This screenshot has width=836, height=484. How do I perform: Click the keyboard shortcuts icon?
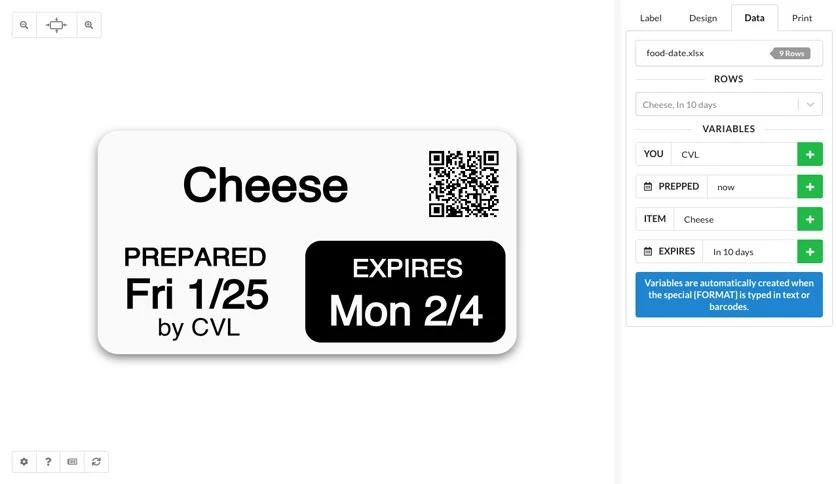pos(72,462)
